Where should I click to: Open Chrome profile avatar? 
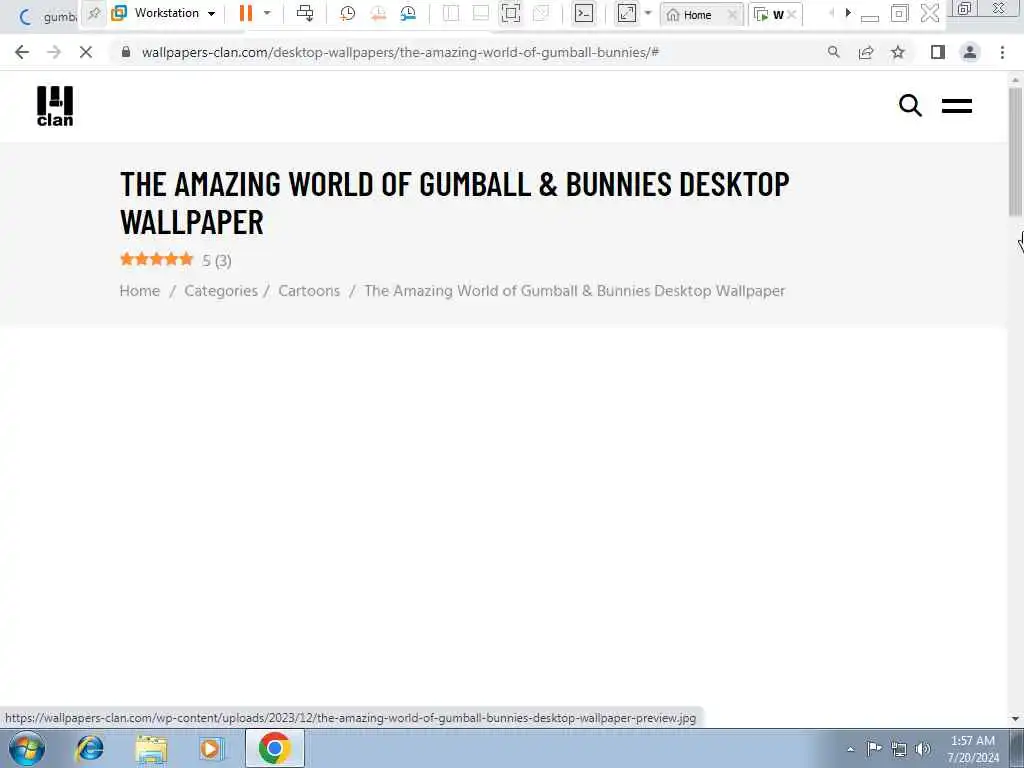pyautogui.click(x=970, y=52)
